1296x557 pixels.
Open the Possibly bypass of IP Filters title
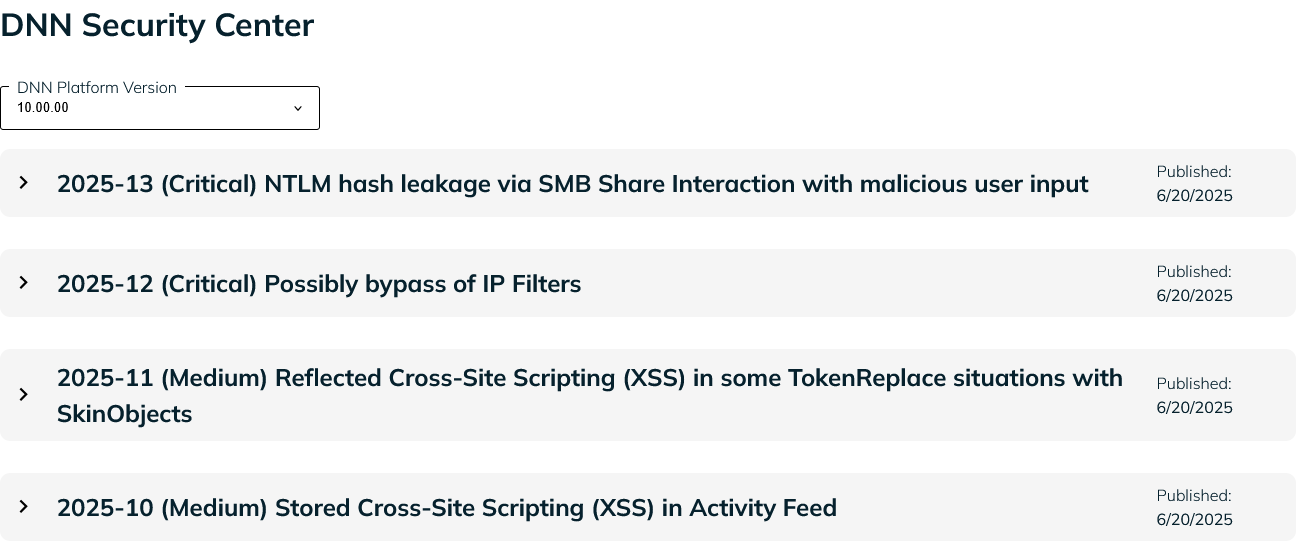pos(319,284)
